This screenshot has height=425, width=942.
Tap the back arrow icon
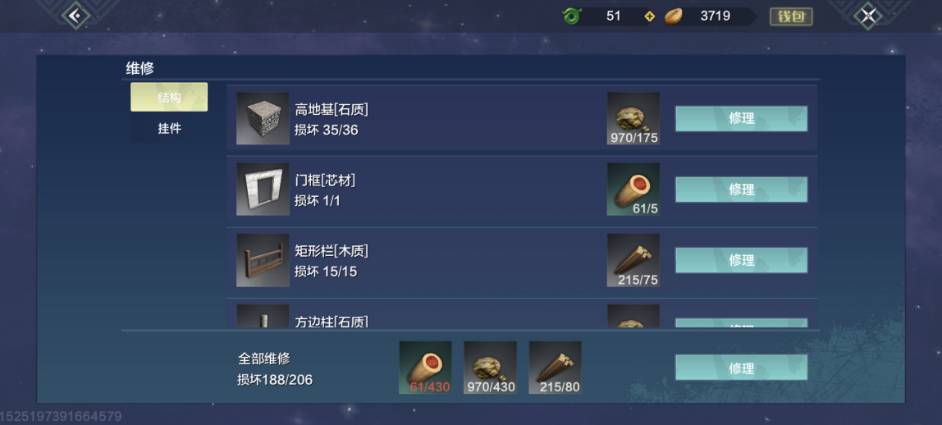[76, 16]
